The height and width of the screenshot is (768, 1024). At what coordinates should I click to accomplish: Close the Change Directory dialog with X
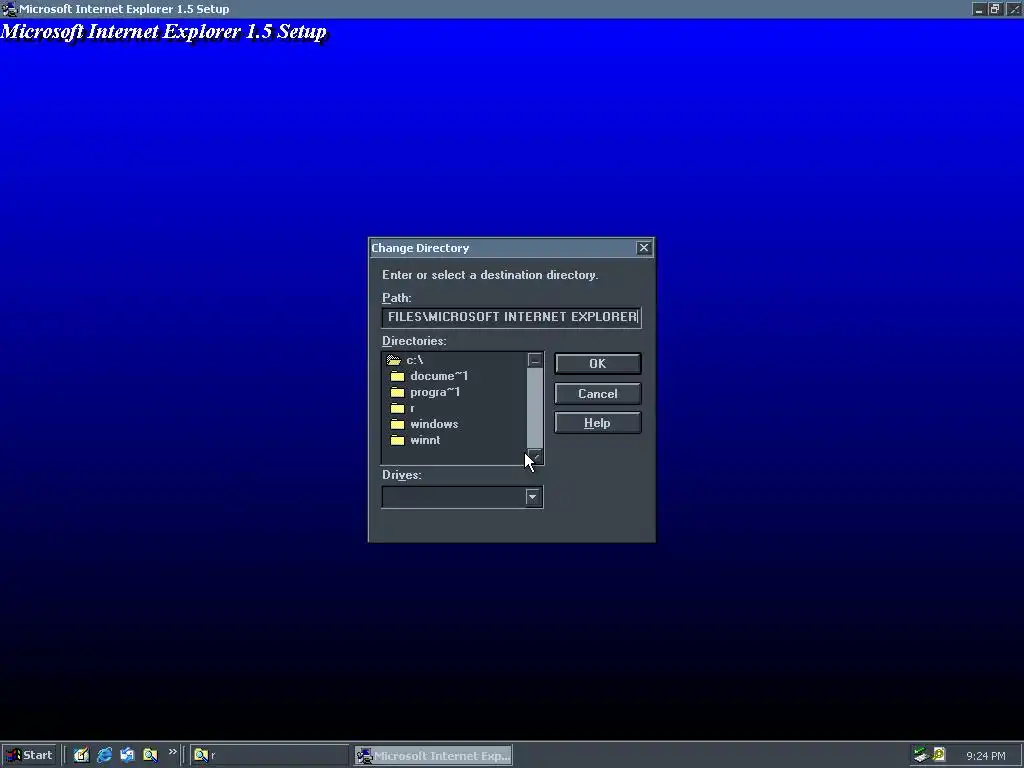(x=644, y=248)
